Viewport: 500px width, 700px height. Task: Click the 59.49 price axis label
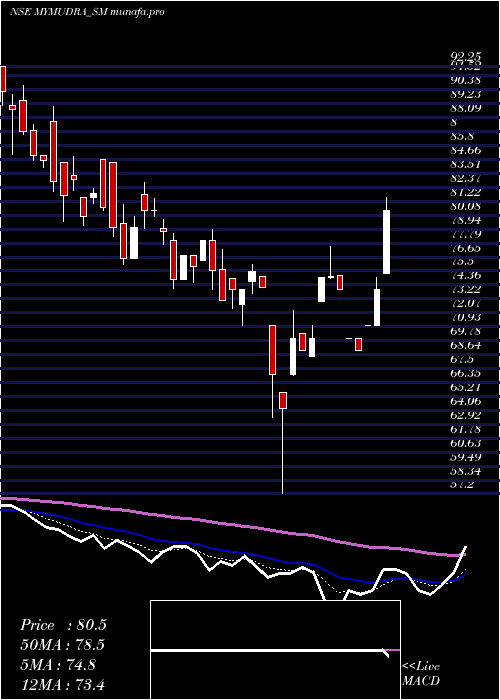click(465, 457)
